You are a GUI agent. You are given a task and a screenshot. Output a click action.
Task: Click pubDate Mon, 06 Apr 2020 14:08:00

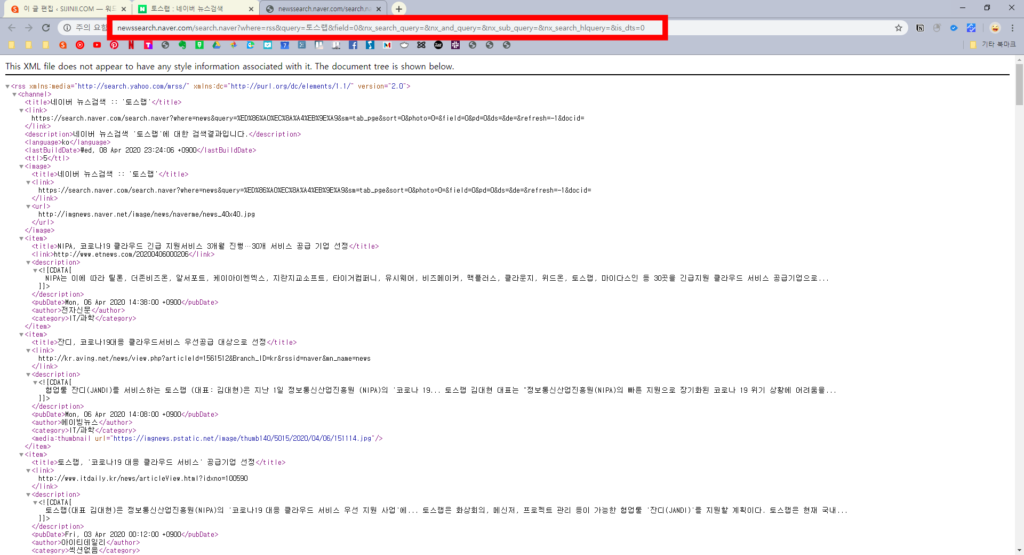tap(123, 415)
